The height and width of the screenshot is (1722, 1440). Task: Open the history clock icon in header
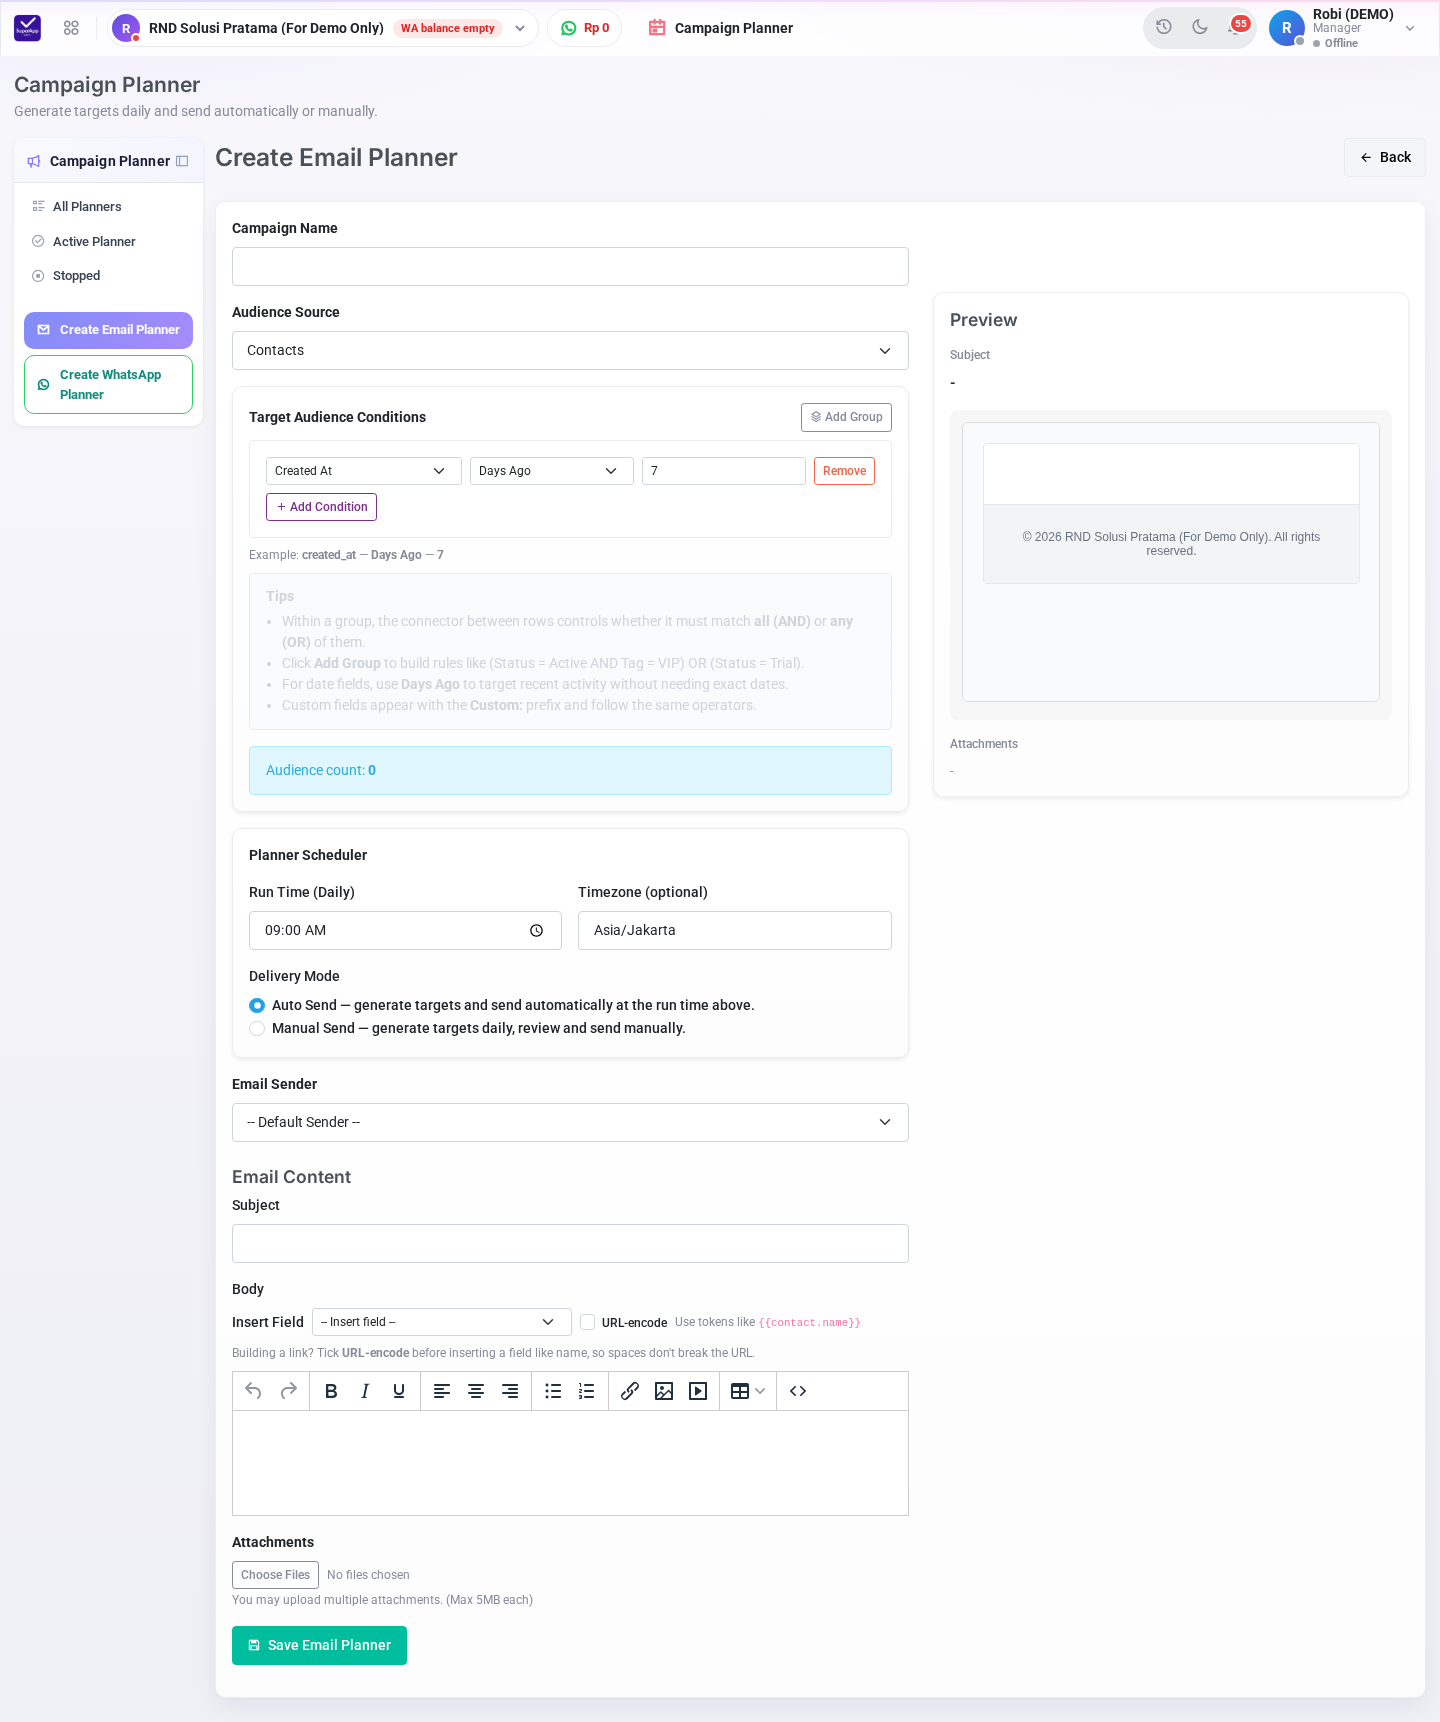click(1164, 27)
